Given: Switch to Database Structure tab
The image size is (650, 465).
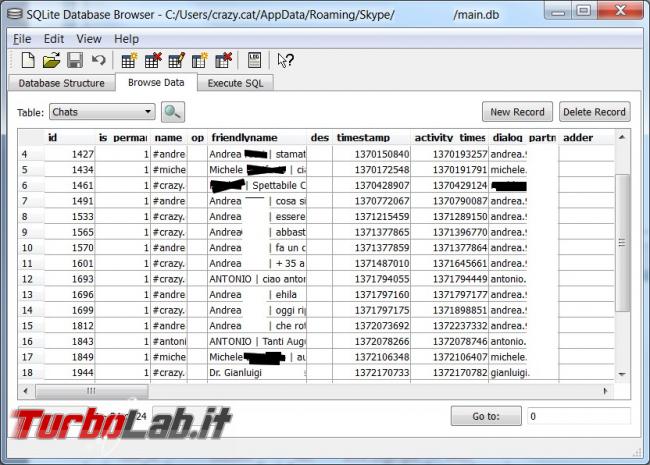Looking at the screenshot, I should 61,83.
